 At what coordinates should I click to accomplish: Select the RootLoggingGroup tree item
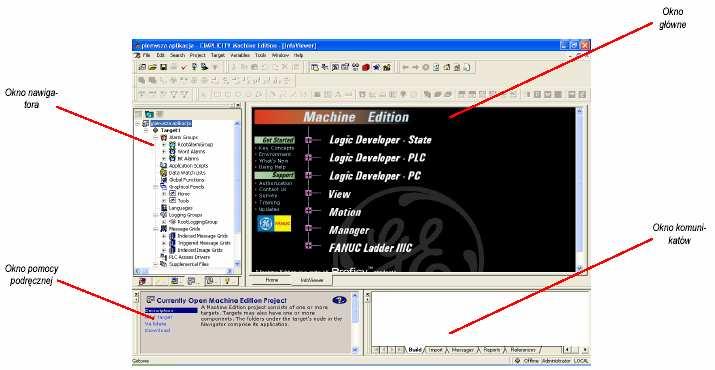pos(197,222)
